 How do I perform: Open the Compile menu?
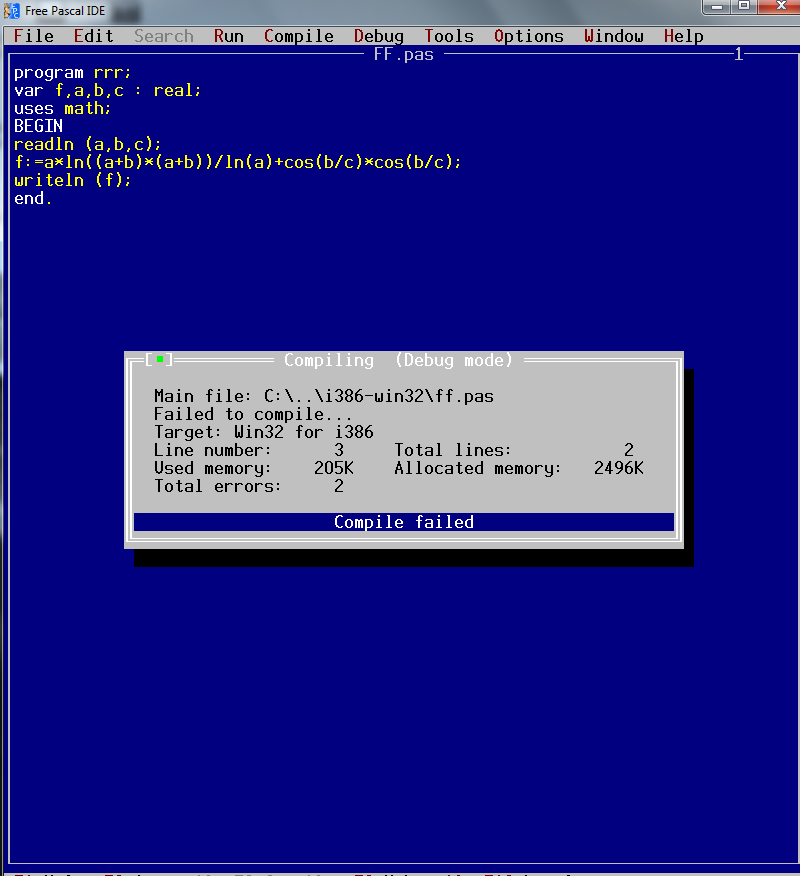[299, 36]
